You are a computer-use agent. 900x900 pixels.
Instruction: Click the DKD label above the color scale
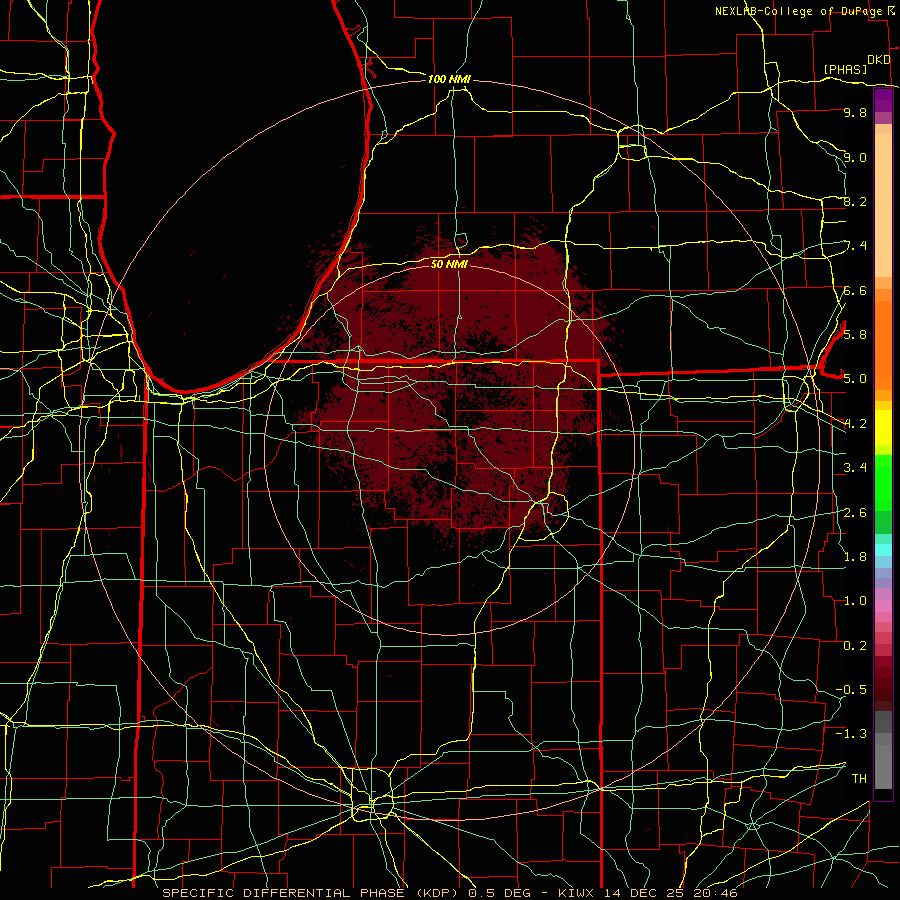coord(878,59)
